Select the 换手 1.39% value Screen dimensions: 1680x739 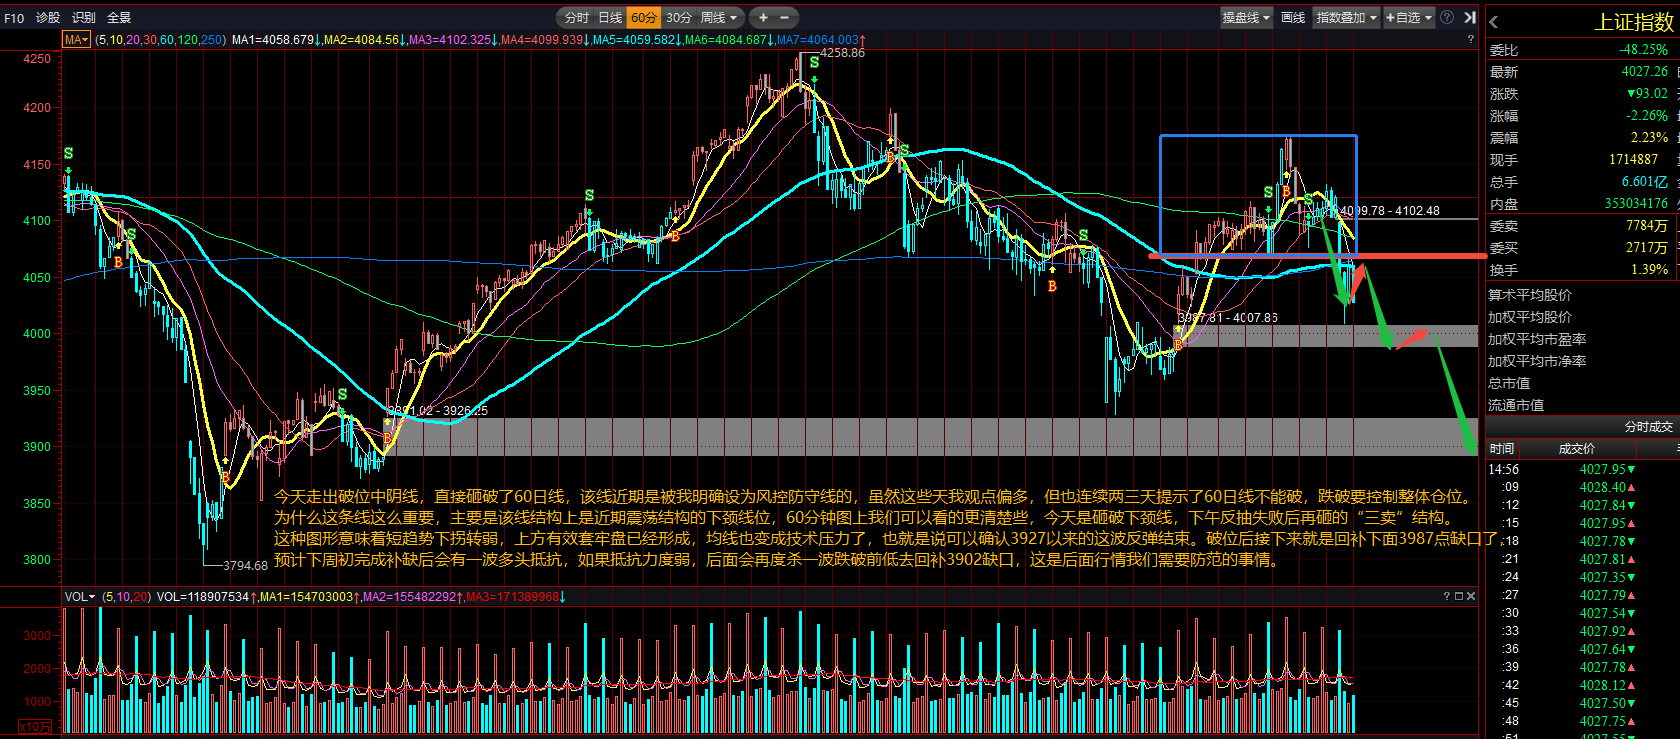pyautogui.click(x=1650, y=269)
